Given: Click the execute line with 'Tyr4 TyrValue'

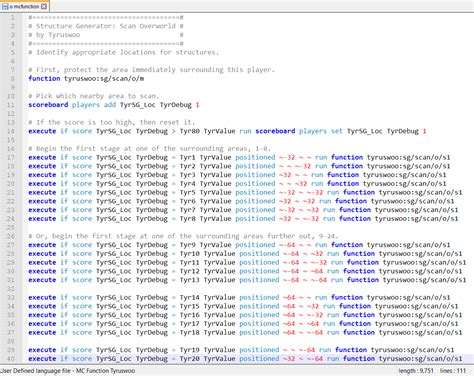Looking at the screenshot, I should click(x=237, y=183).
